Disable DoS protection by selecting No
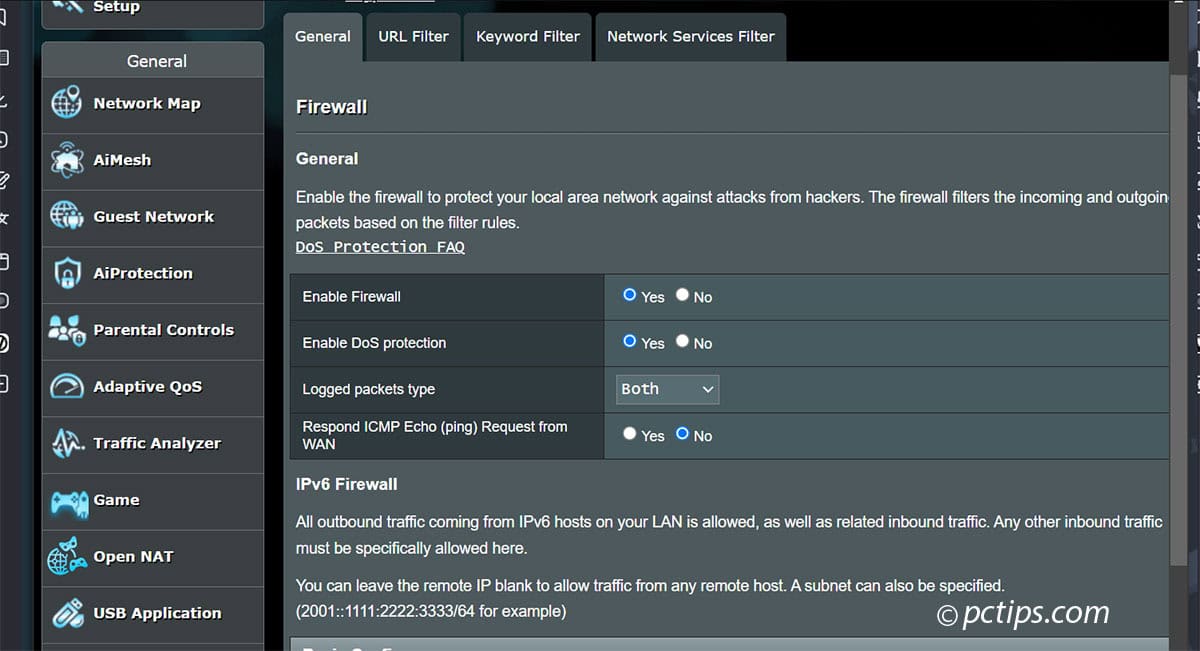This screenshot has height=651, width=1200. (681, 342)
